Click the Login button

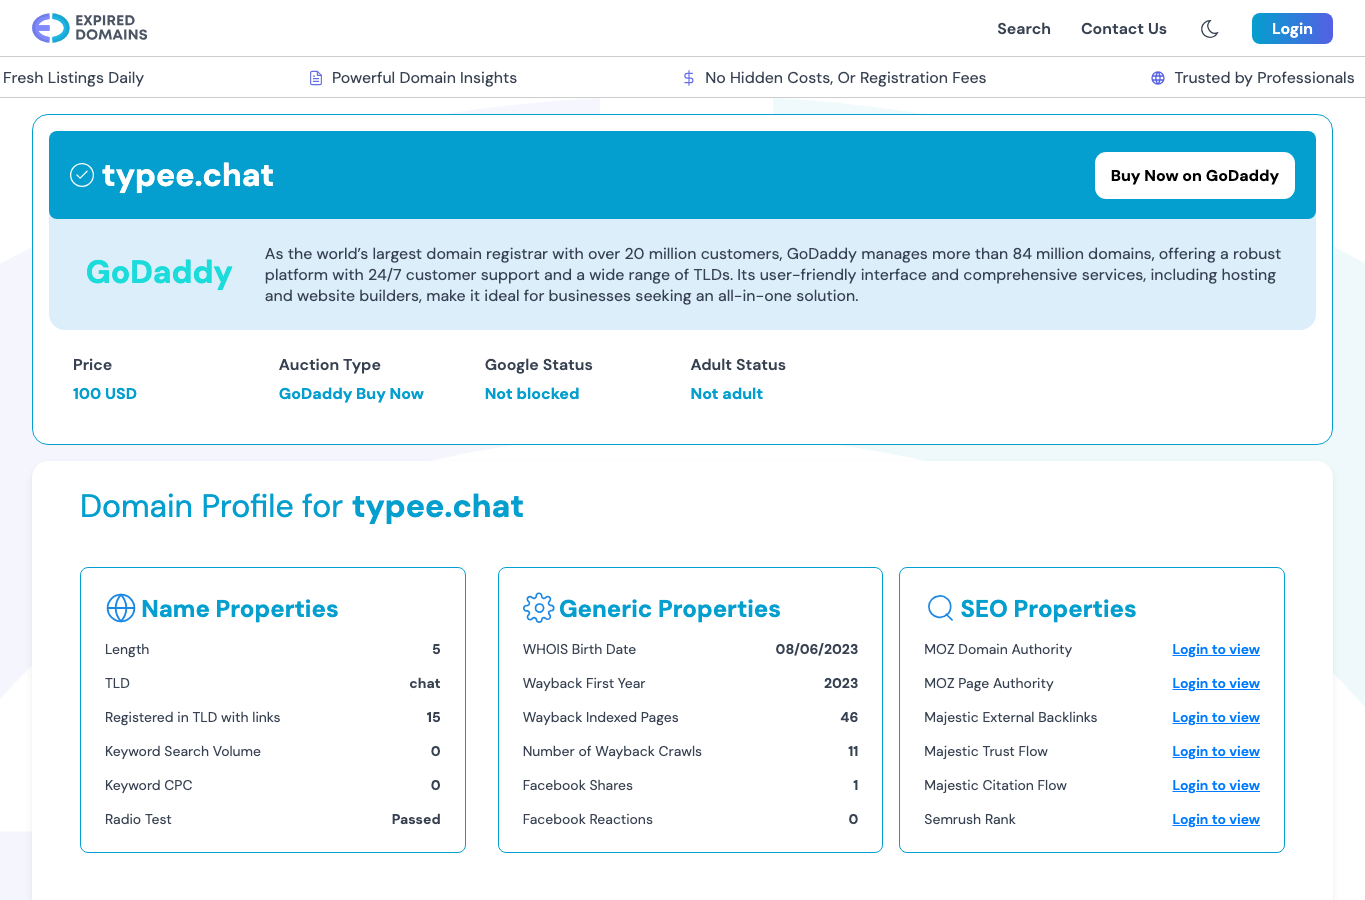point(1292,29)
